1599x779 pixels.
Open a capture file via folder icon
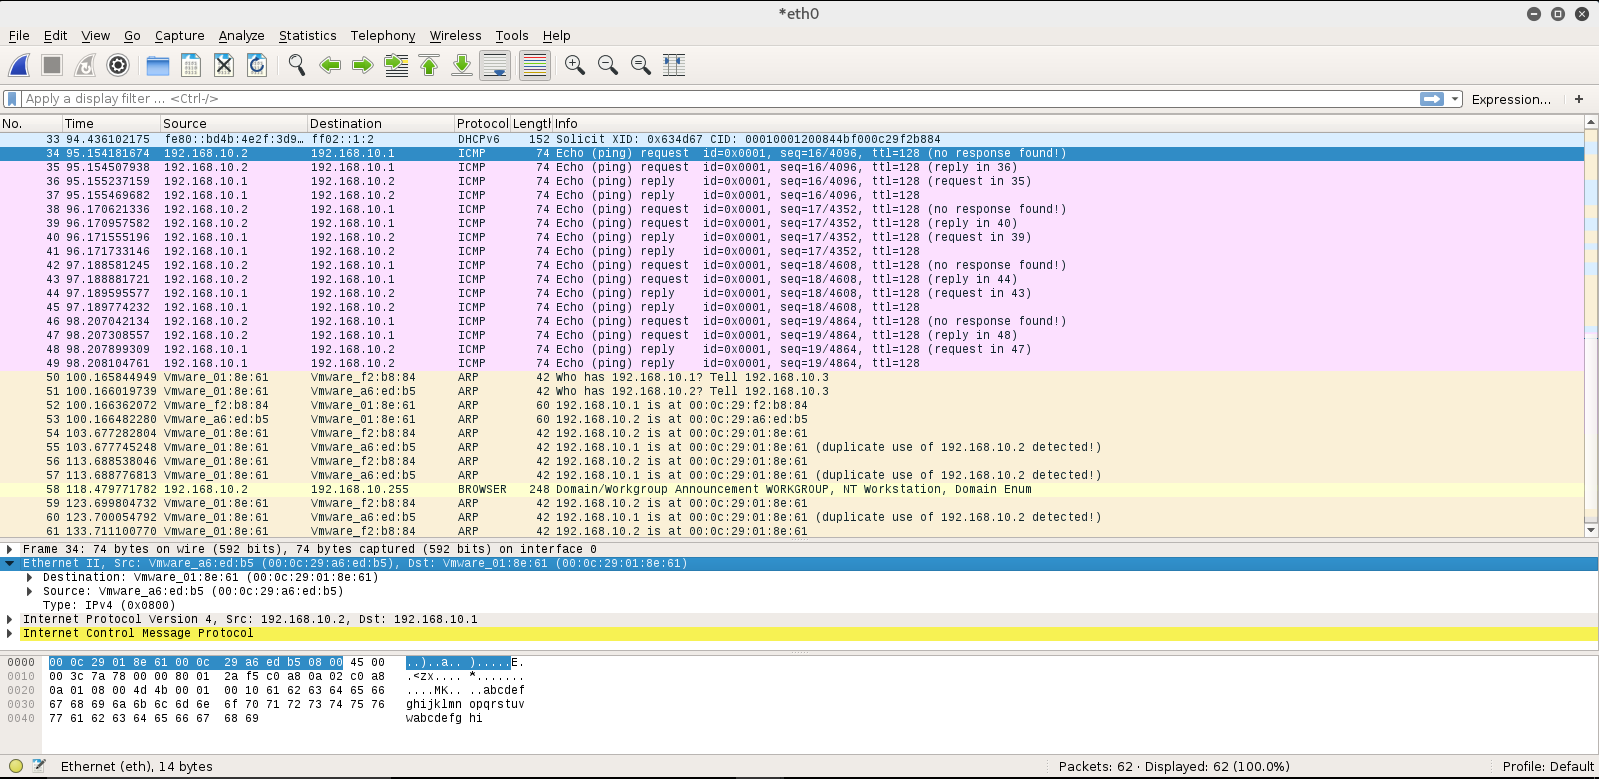click(158, 65)
